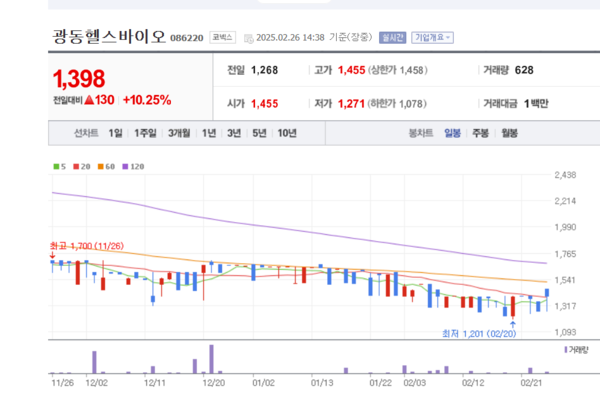Click the 실시간 badge button
Image resolution: width=600 pixels, height=400 pixels.
(392, 38)
